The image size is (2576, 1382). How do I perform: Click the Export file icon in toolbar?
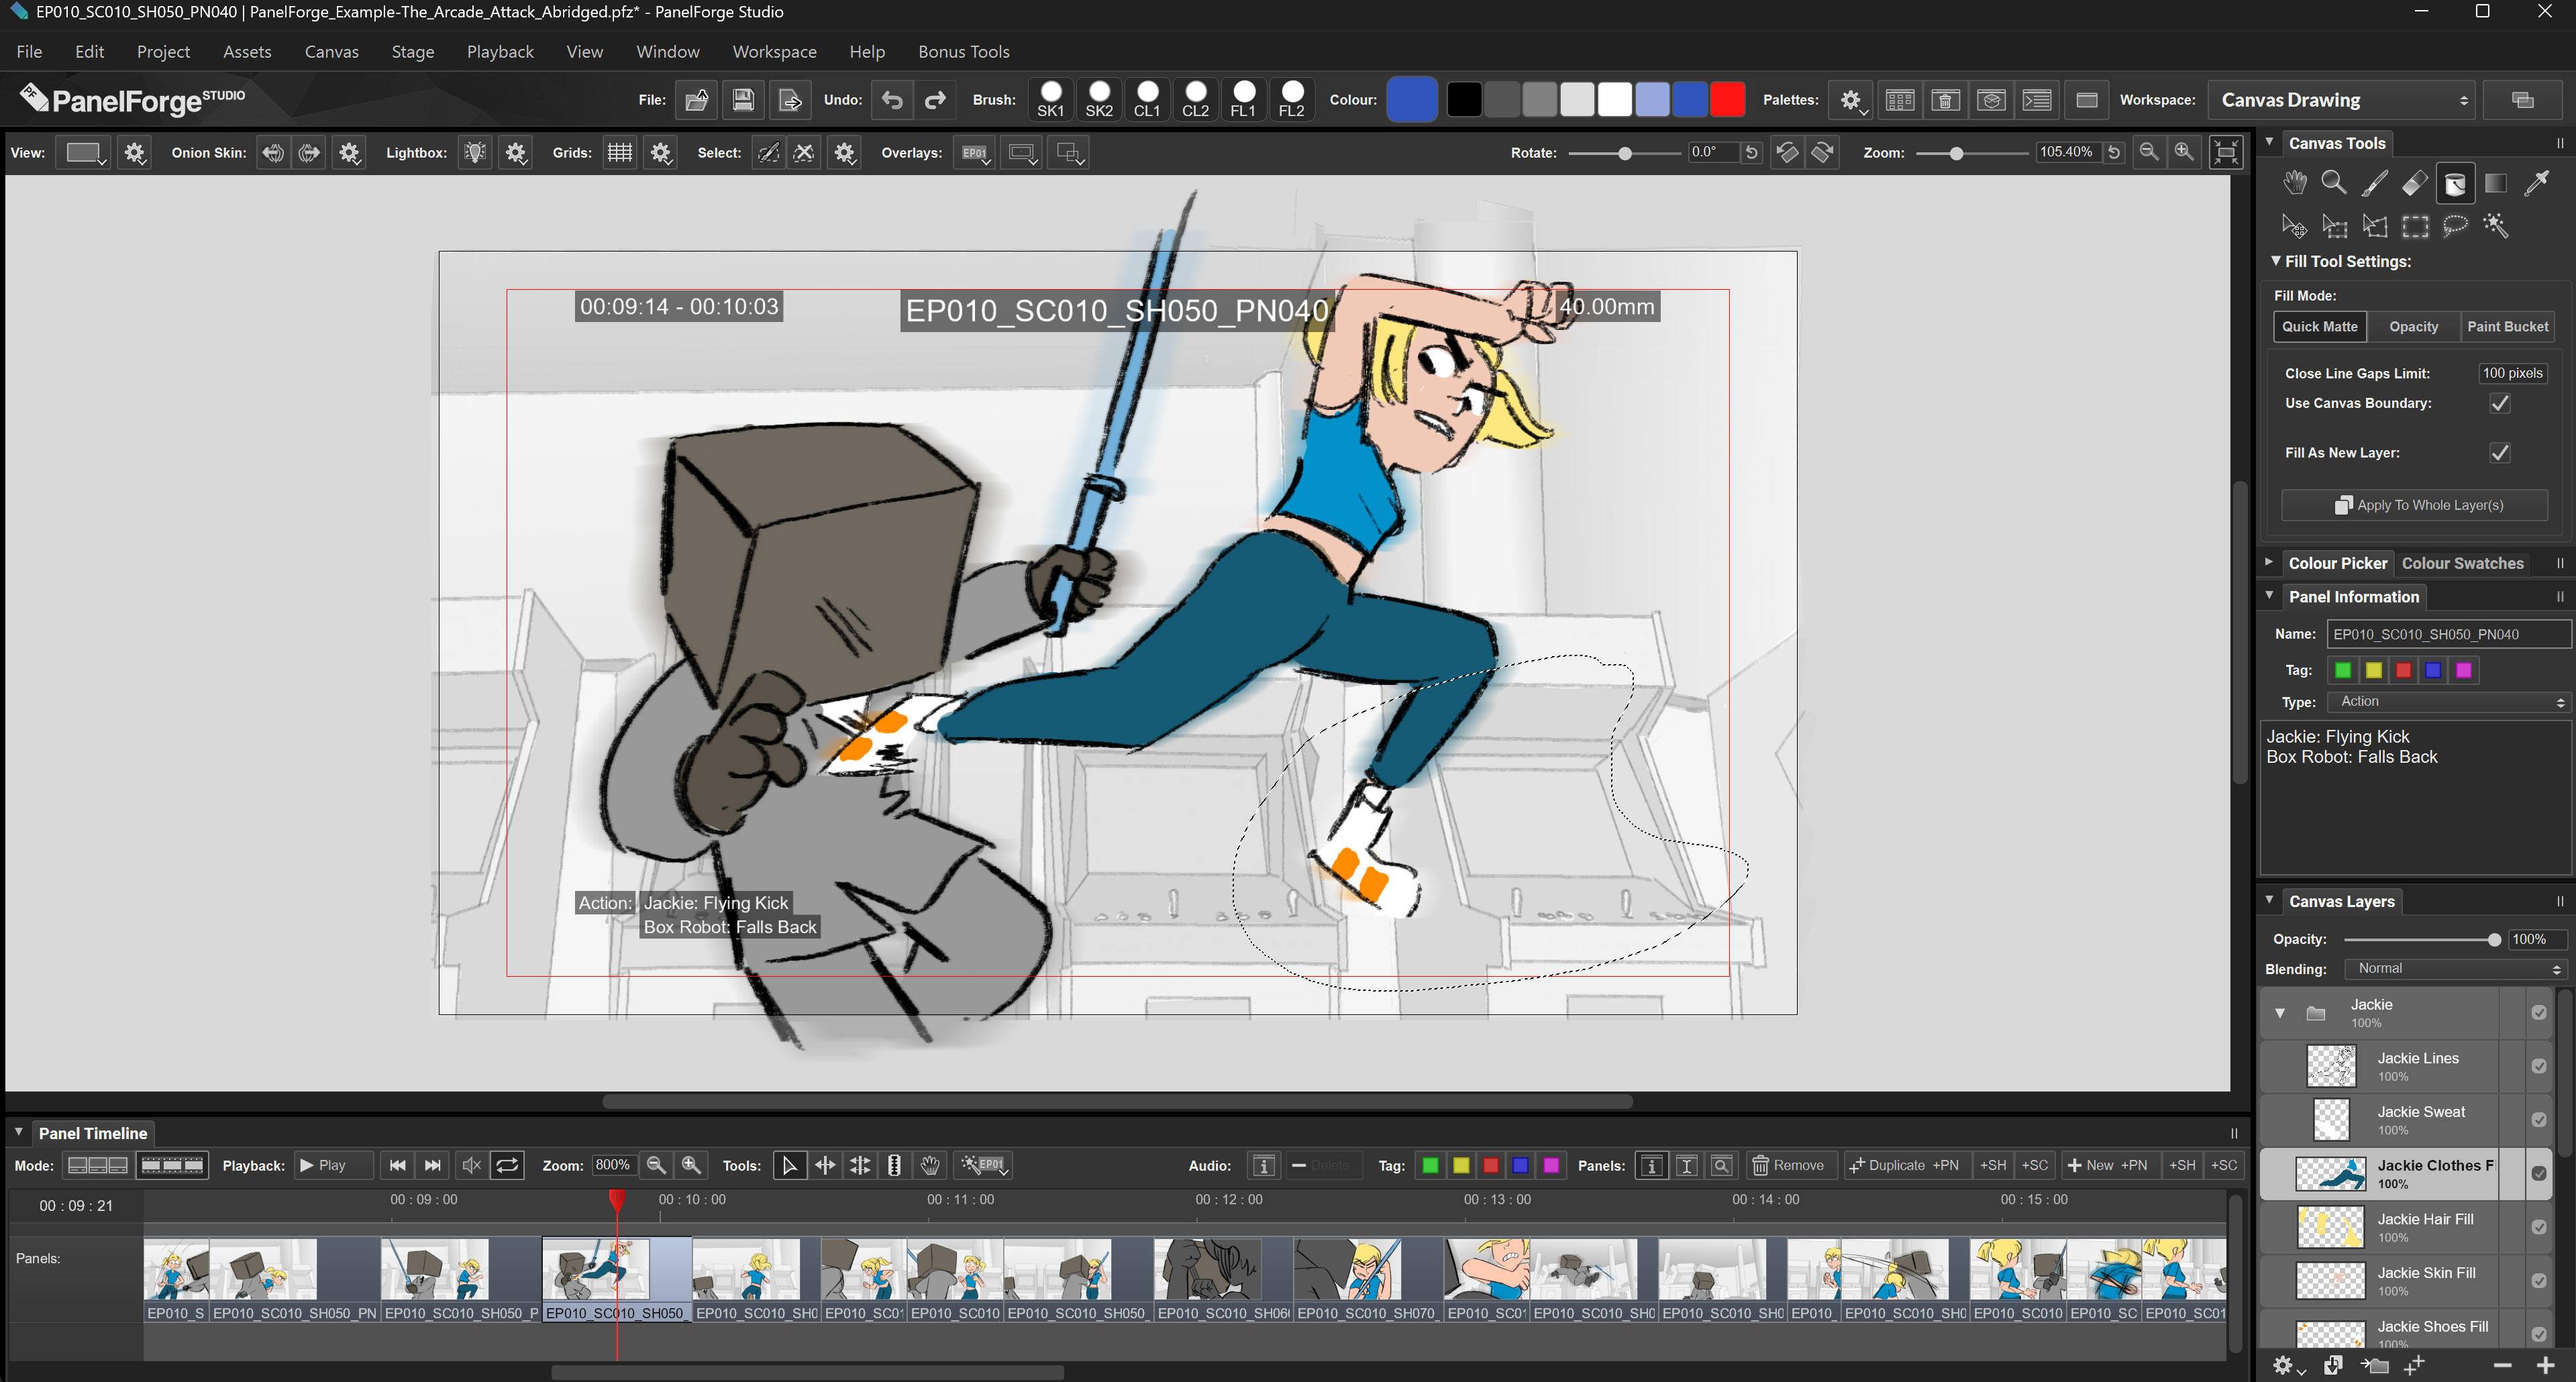(x=790, y=100)
